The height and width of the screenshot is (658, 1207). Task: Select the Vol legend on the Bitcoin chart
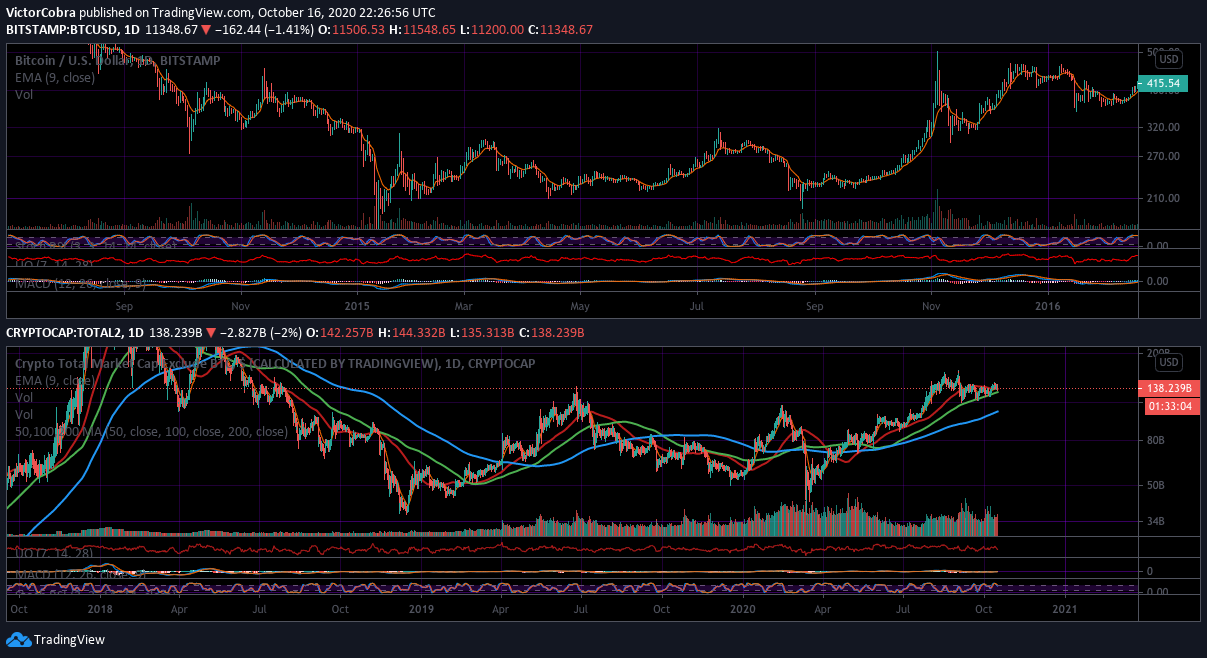tap(23, 94)
